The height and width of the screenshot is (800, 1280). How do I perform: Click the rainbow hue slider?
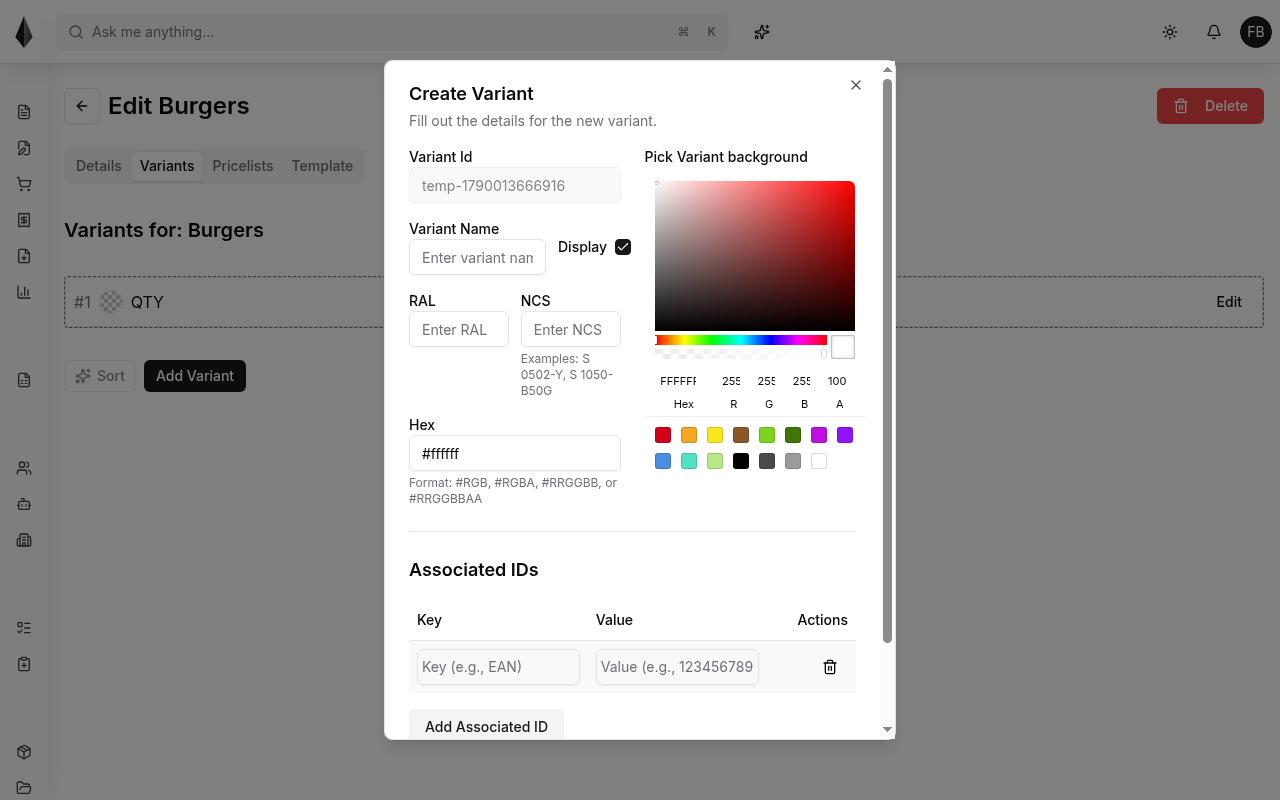(x=741, y=340)
